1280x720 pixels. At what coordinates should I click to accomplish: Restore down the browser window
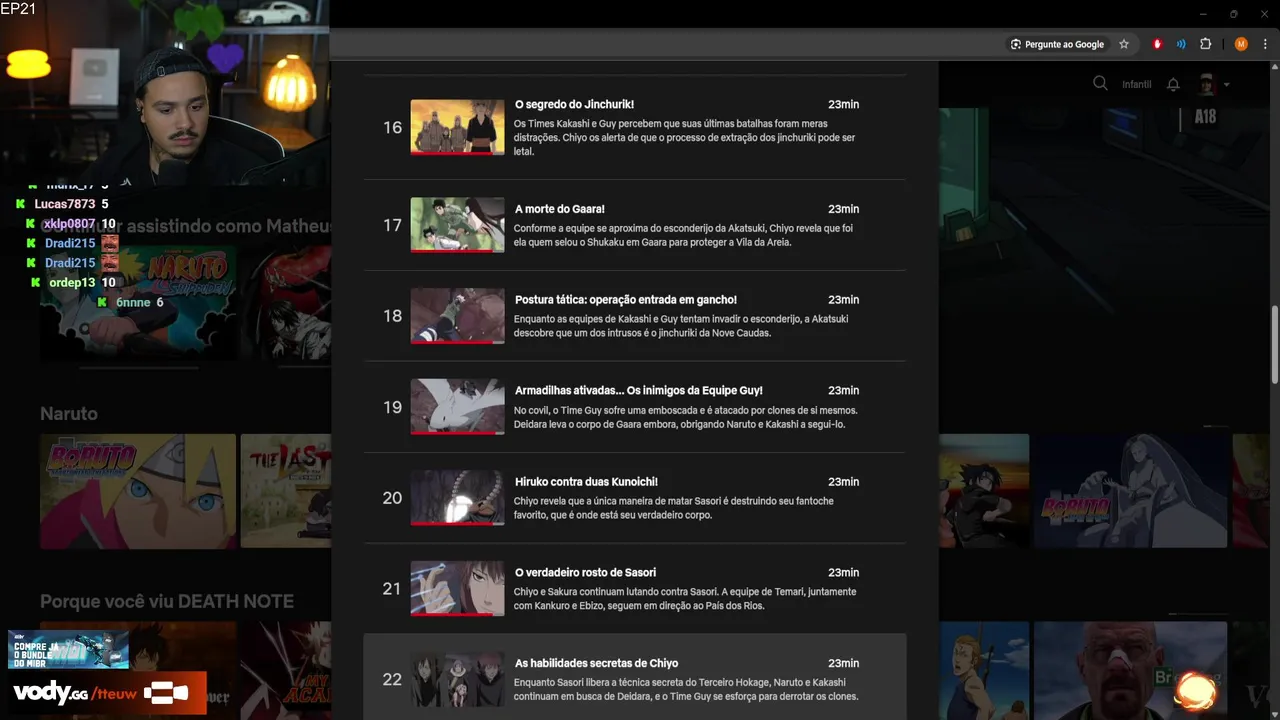[1234, 14]
